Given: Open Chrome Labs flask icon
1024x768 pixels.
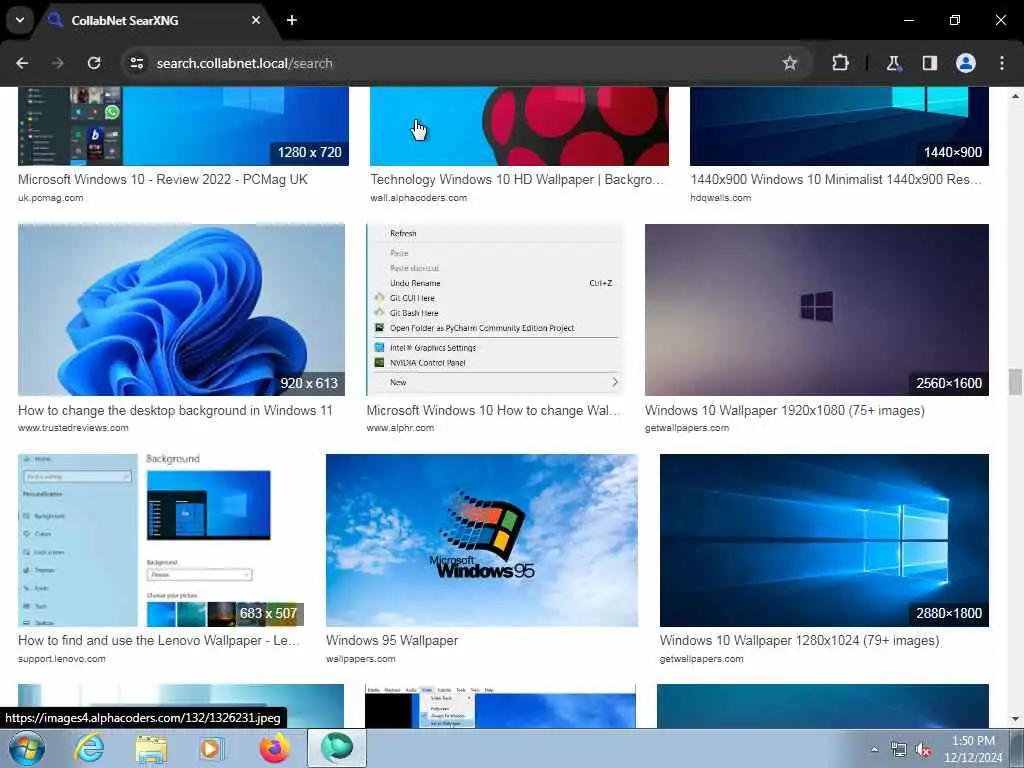Looking at the screenshot, I should [x=893, y=63].
